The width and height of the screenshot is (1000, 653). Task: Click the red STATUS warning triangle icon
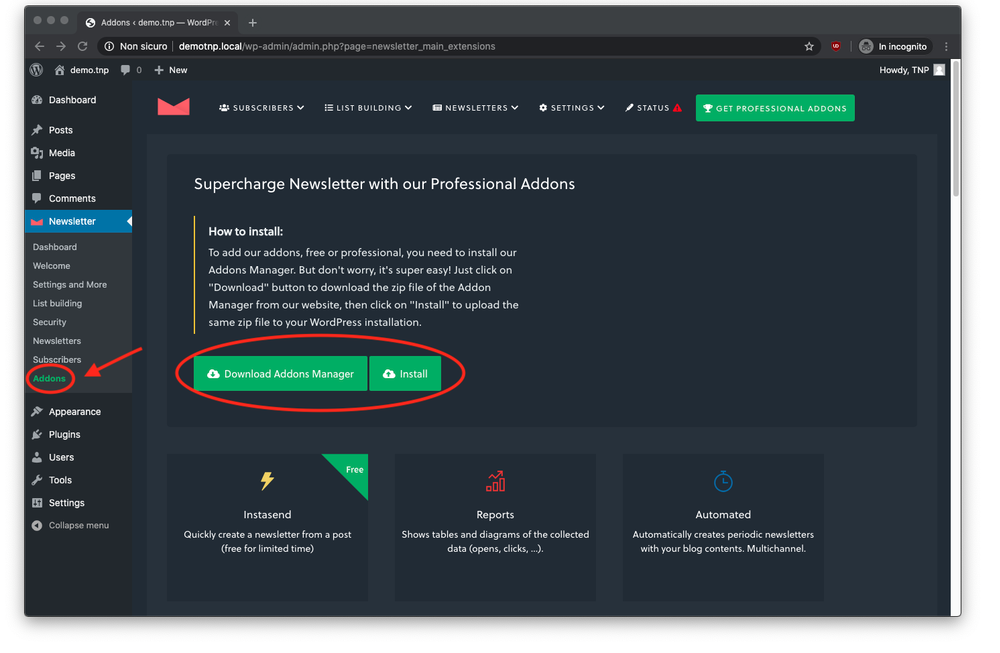tap(677, 108)
